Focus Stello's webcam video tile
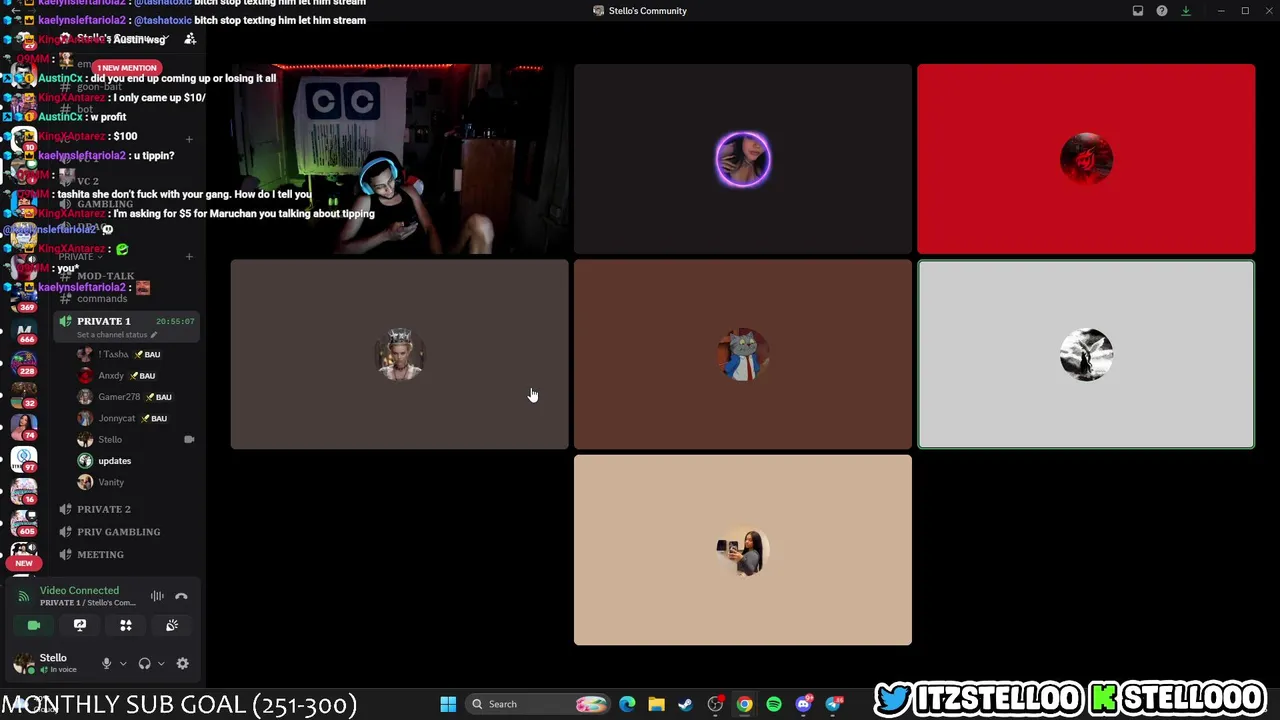The width and height of the screenshot is (1280, 720). (x=399, y=159)
